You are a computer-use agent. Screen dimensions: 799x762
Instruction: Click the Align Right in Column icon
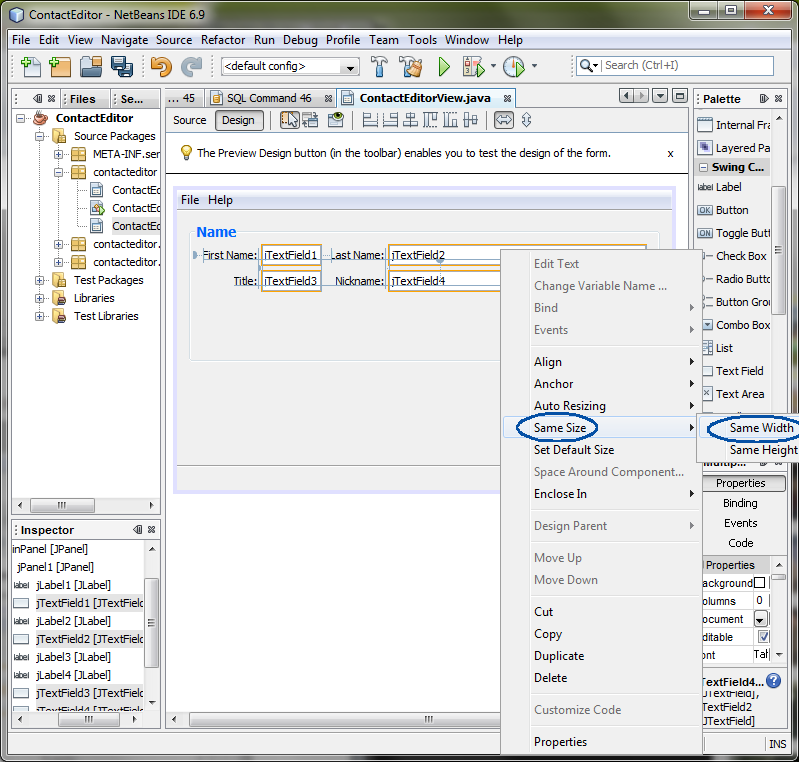click(390, 120)
